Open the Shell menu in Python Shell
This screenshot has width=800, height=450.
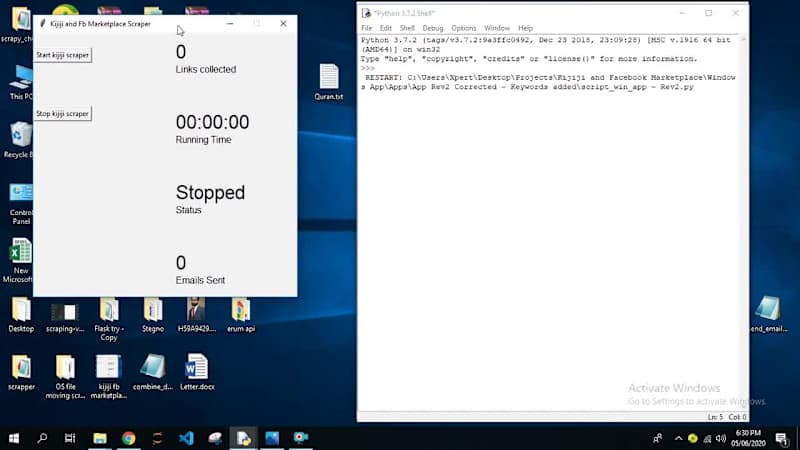pos(407,28)
